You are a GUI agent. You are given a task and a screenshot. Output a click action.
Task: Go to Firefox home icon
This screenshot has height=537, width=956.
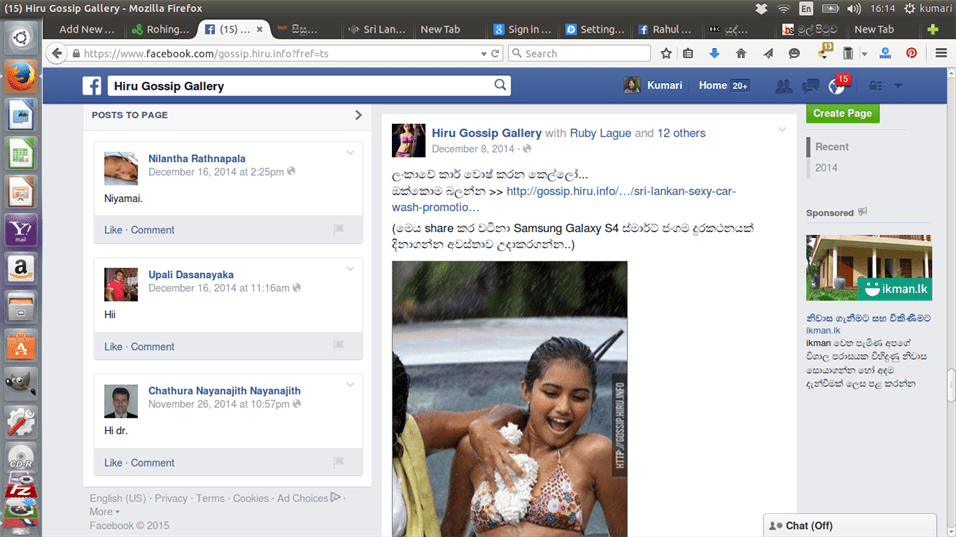(741, 54)
